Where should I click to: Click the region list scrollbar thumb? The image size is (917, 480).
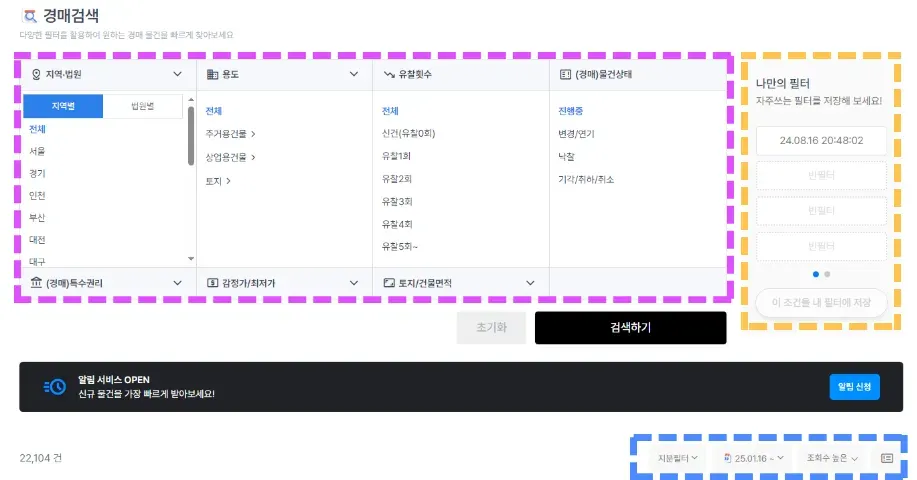click(x=191, y=136)
